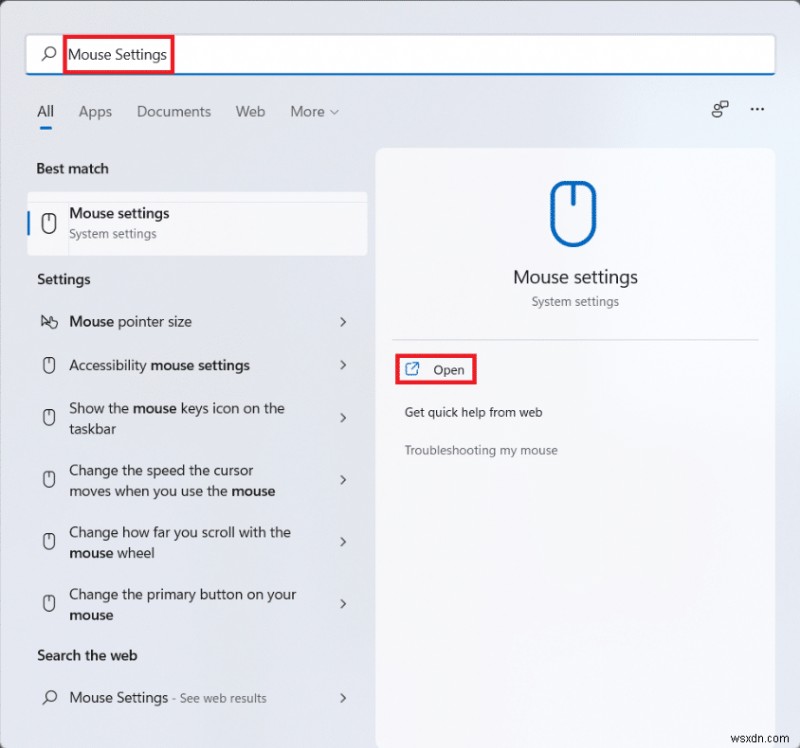This screenshot has width=800, height=748.
Task: Open the Mouse settings mouse icon preview
Action: (x=575, y=211)
